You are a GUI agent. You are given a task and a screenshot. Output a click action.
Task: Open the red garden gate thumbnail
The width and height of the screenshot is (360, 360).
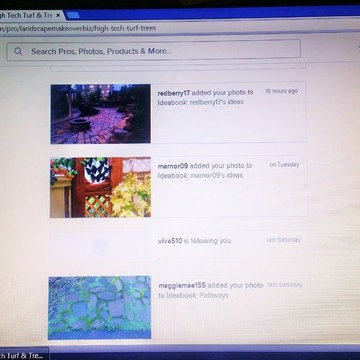click(x=100, y=187)
